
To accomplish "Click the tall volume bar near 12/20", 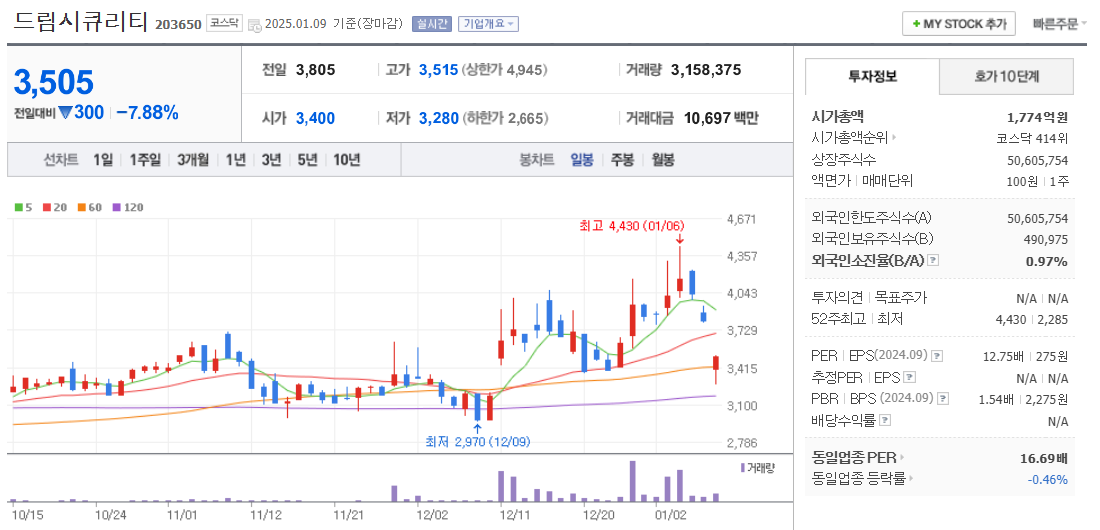I will tap(633, 481).
